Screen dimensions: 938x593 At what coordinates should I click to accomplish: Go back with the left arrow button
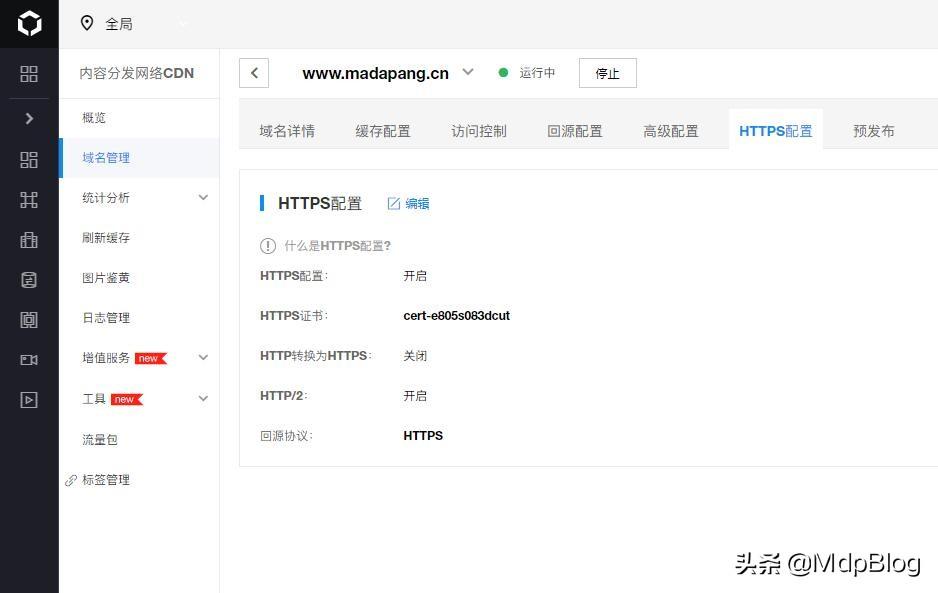(x=254, y=73)
